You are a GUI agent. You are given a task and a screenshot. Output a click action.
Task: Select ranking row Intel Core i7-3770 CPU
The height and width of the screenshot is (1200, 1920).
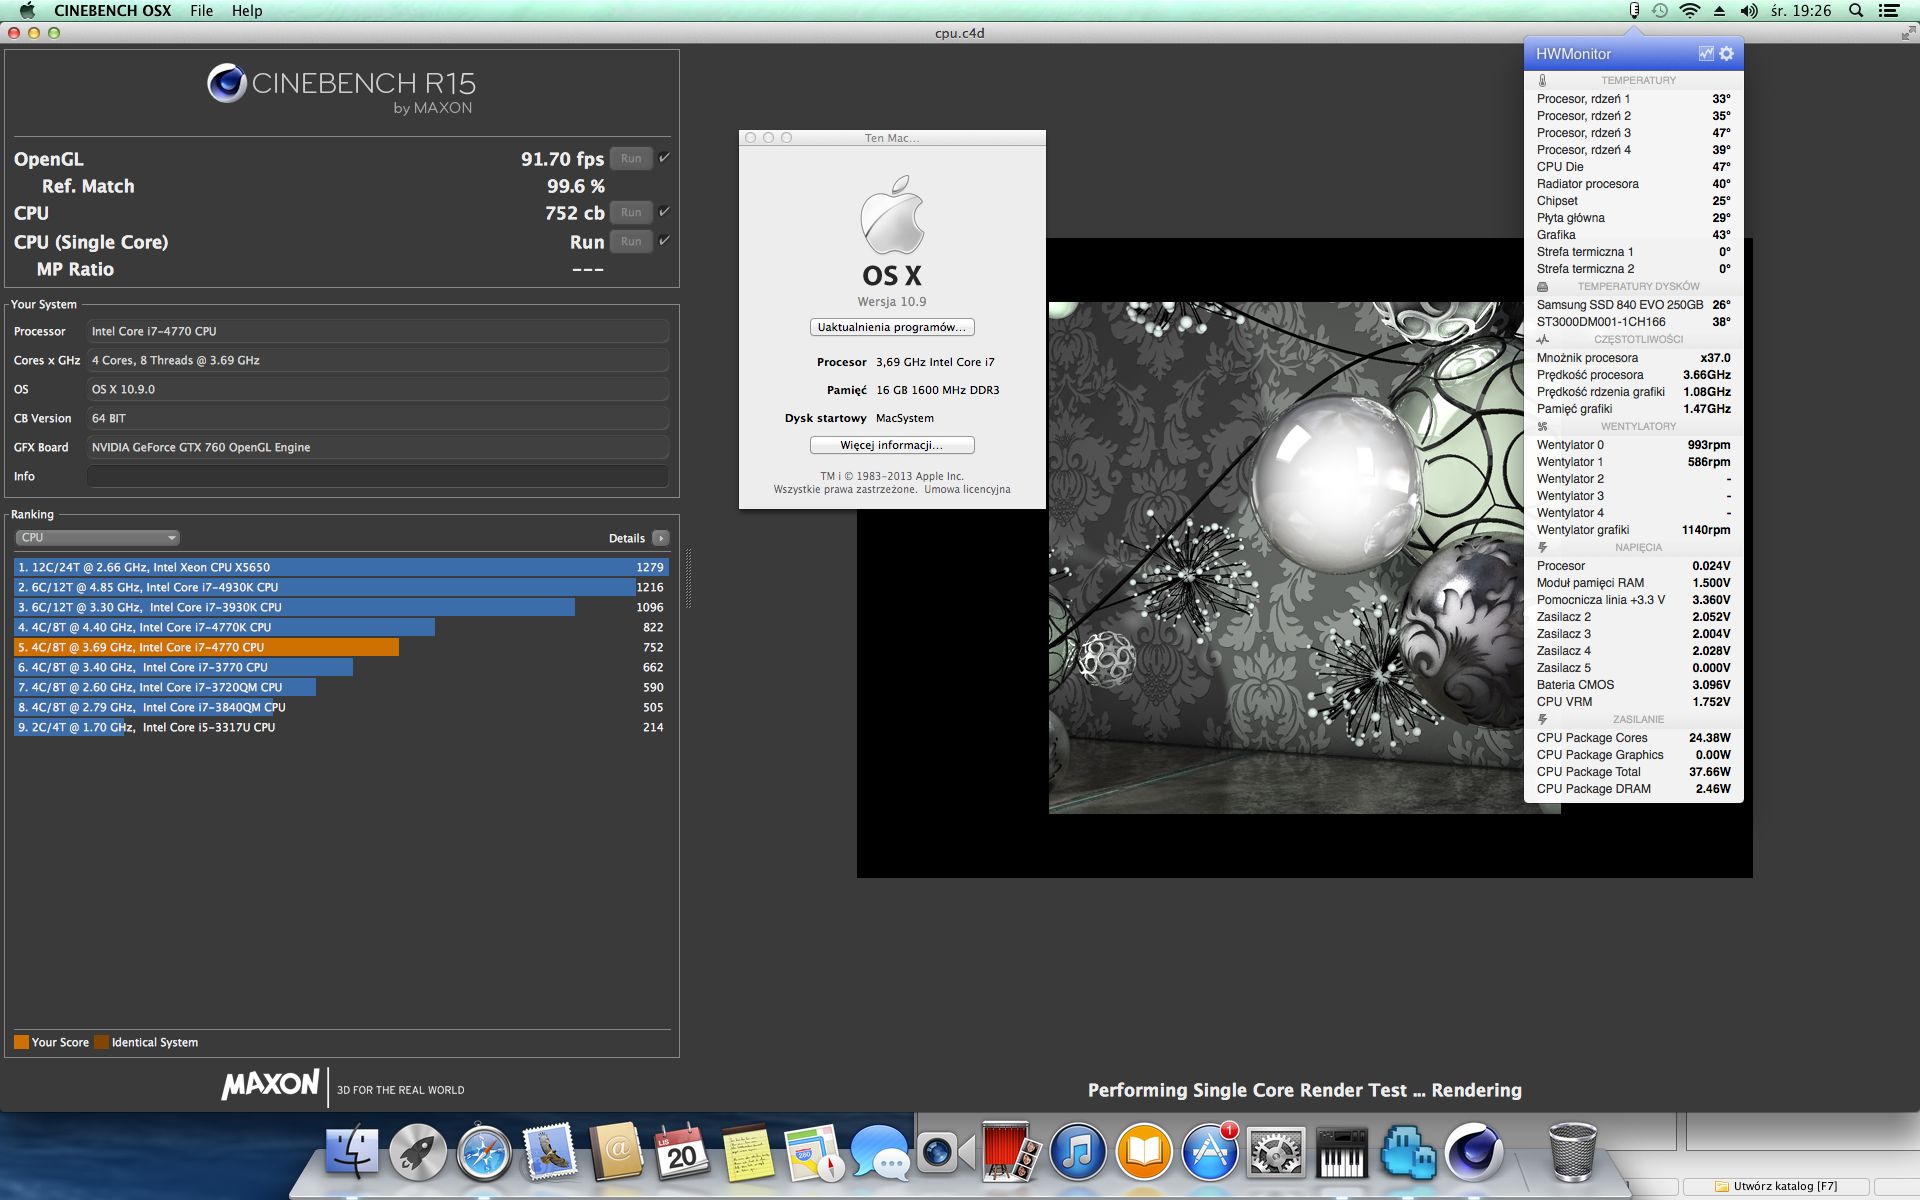click(x=341, y=667)
